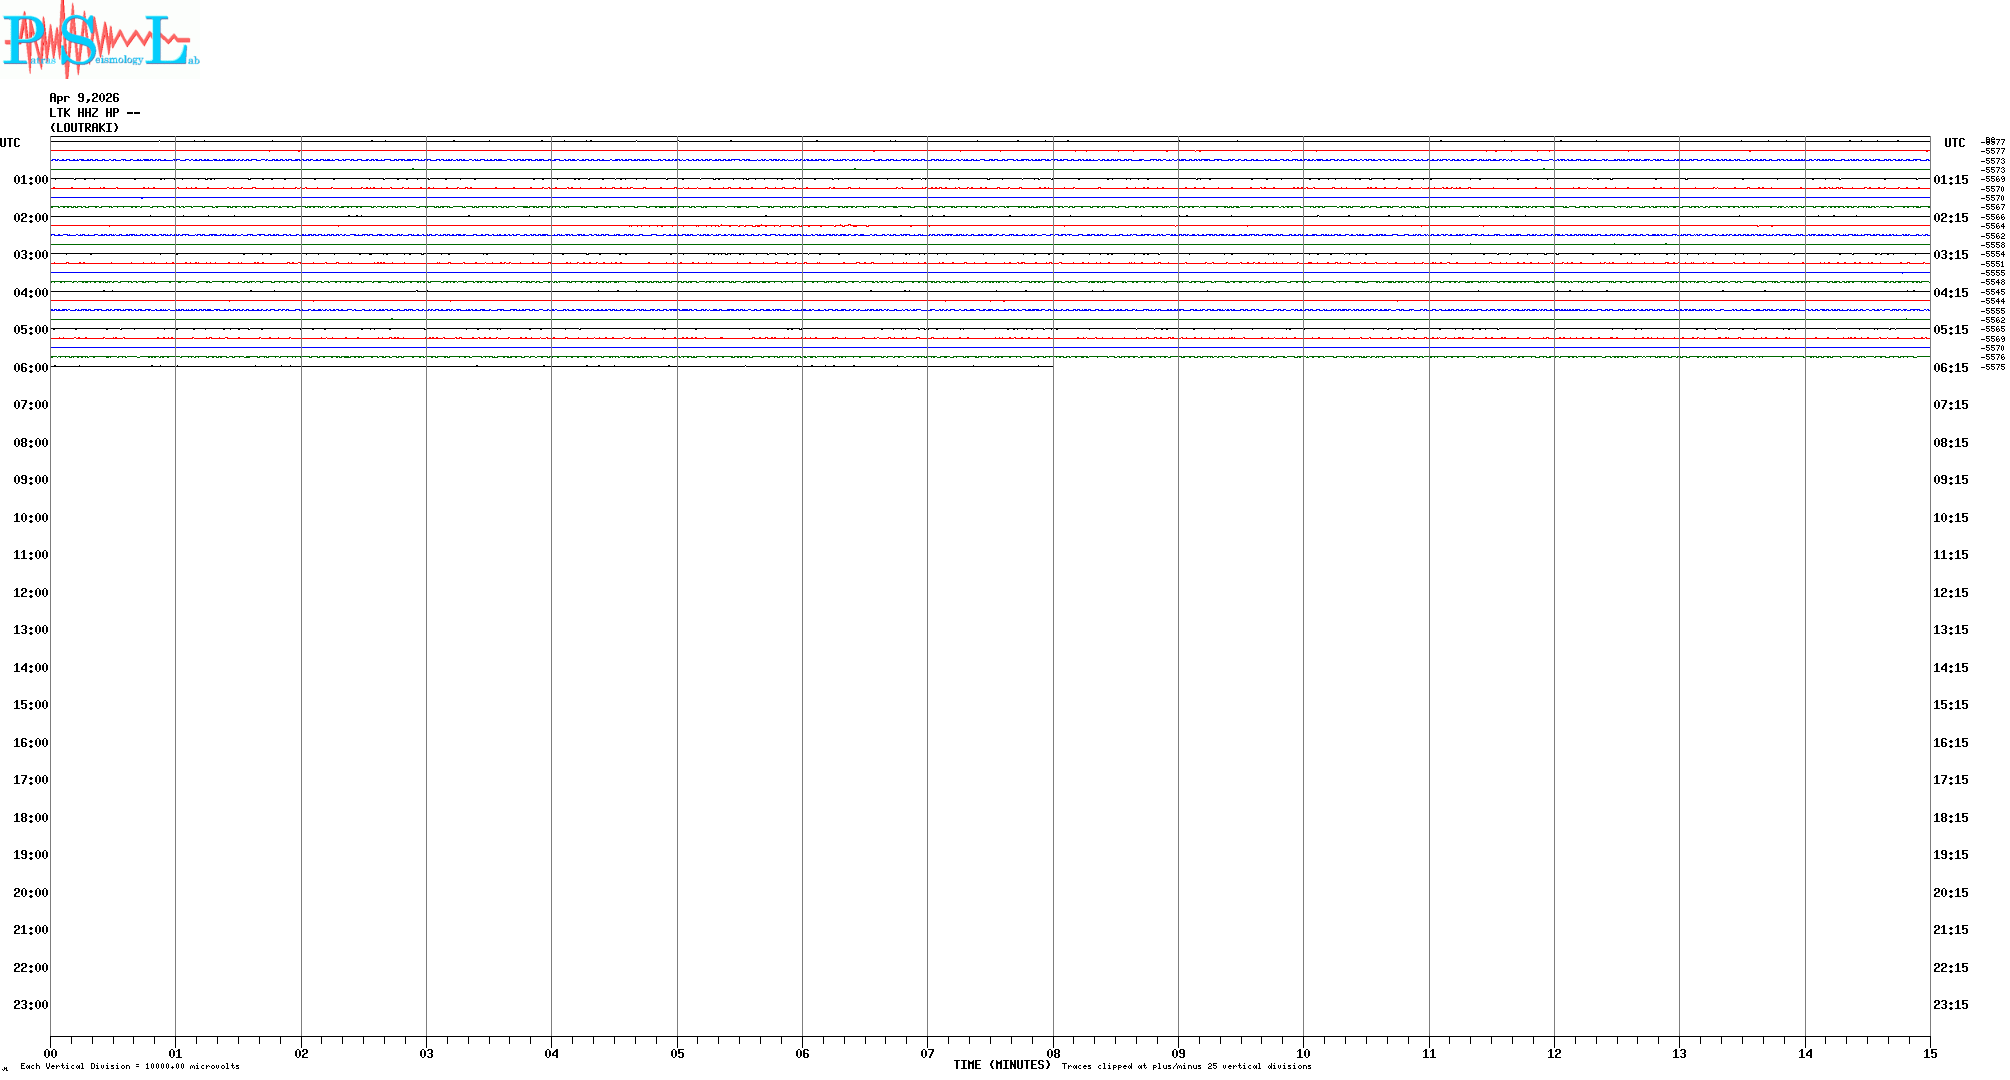The image size is (2010, 1080).
Task: Click the Apr 9, 2026 date label
Action: 84,98
